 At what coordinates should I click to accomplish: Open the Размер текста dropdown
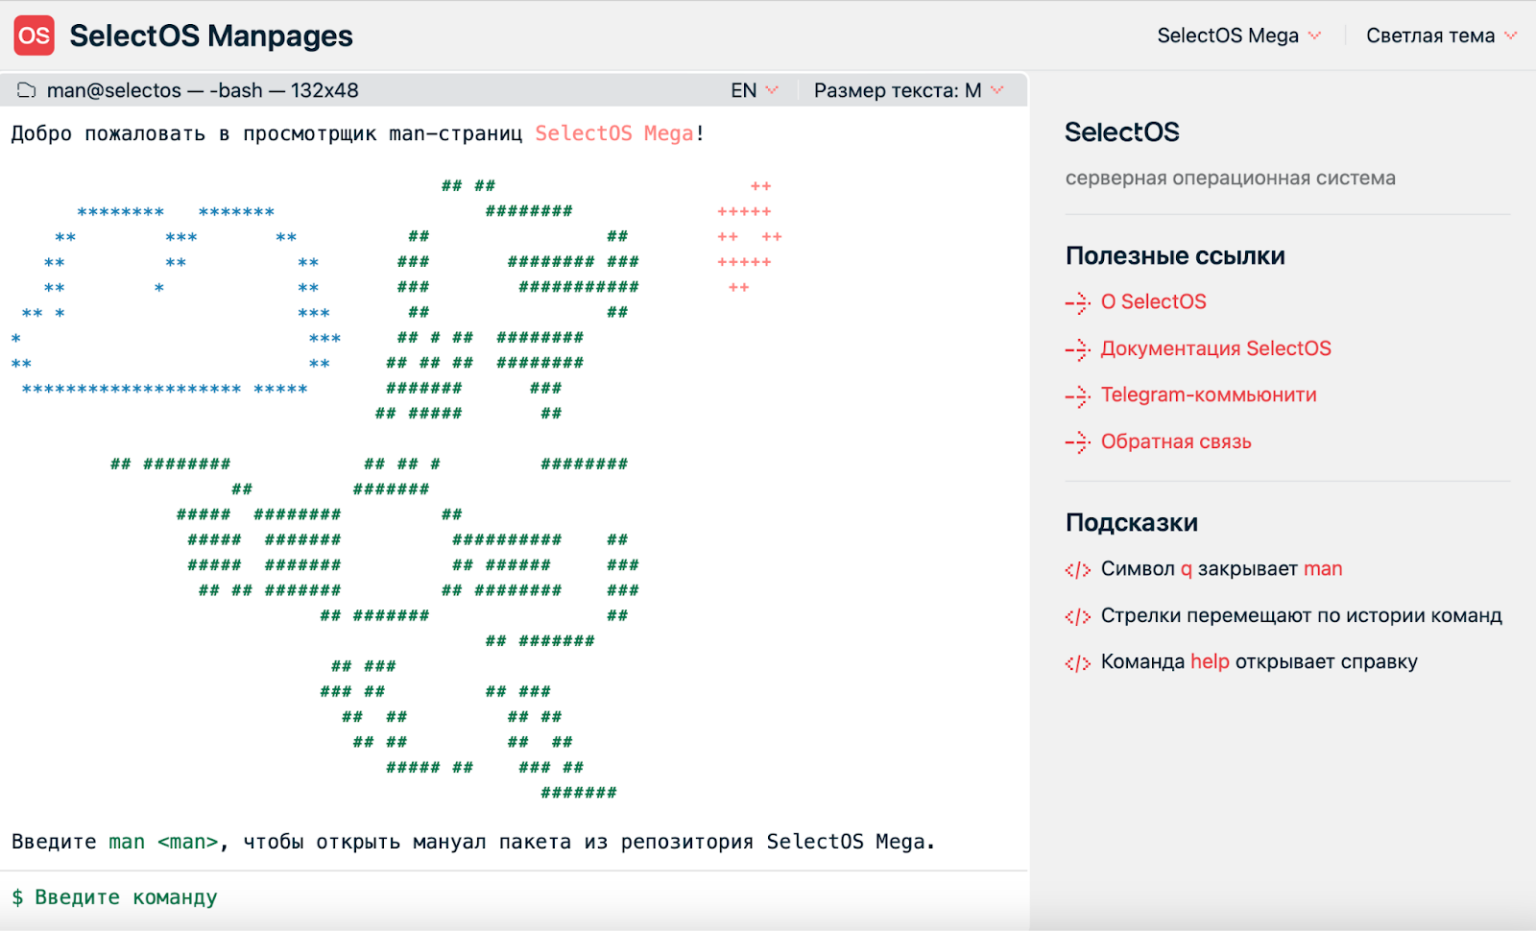(906, 90)
